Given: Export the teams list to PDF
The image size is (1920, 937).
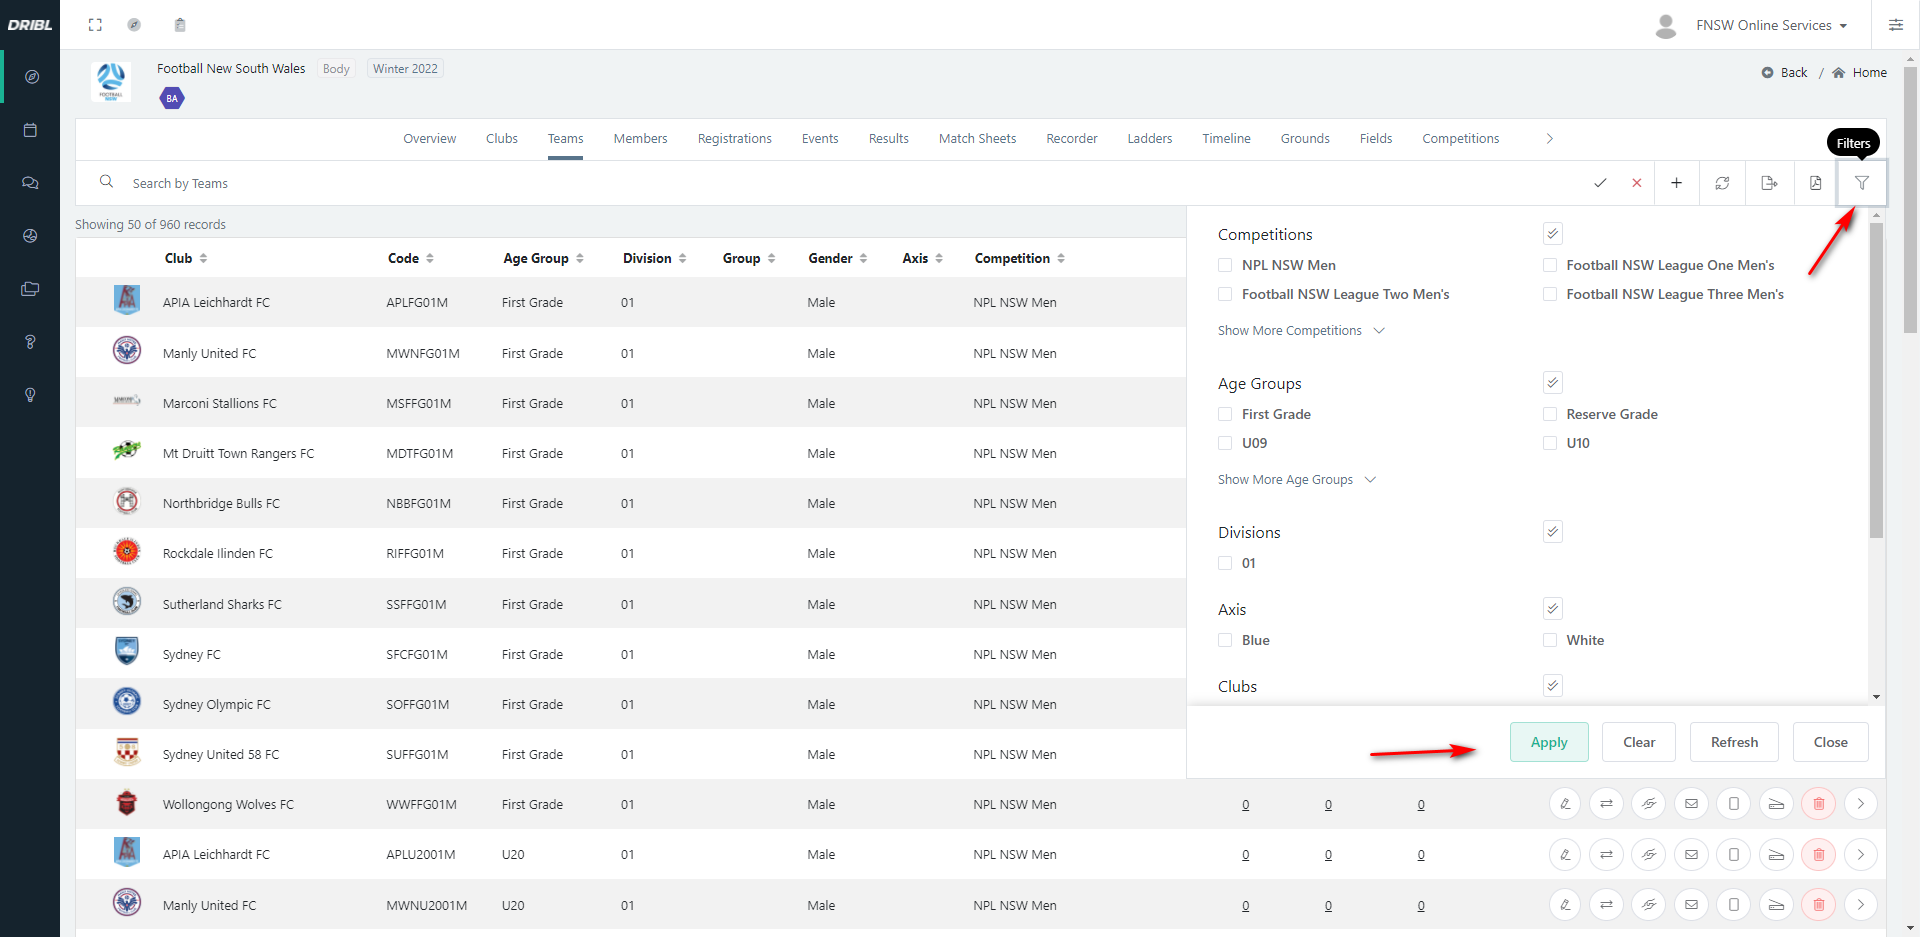Looking at the screenshot, I should [x=1815, y=183].
